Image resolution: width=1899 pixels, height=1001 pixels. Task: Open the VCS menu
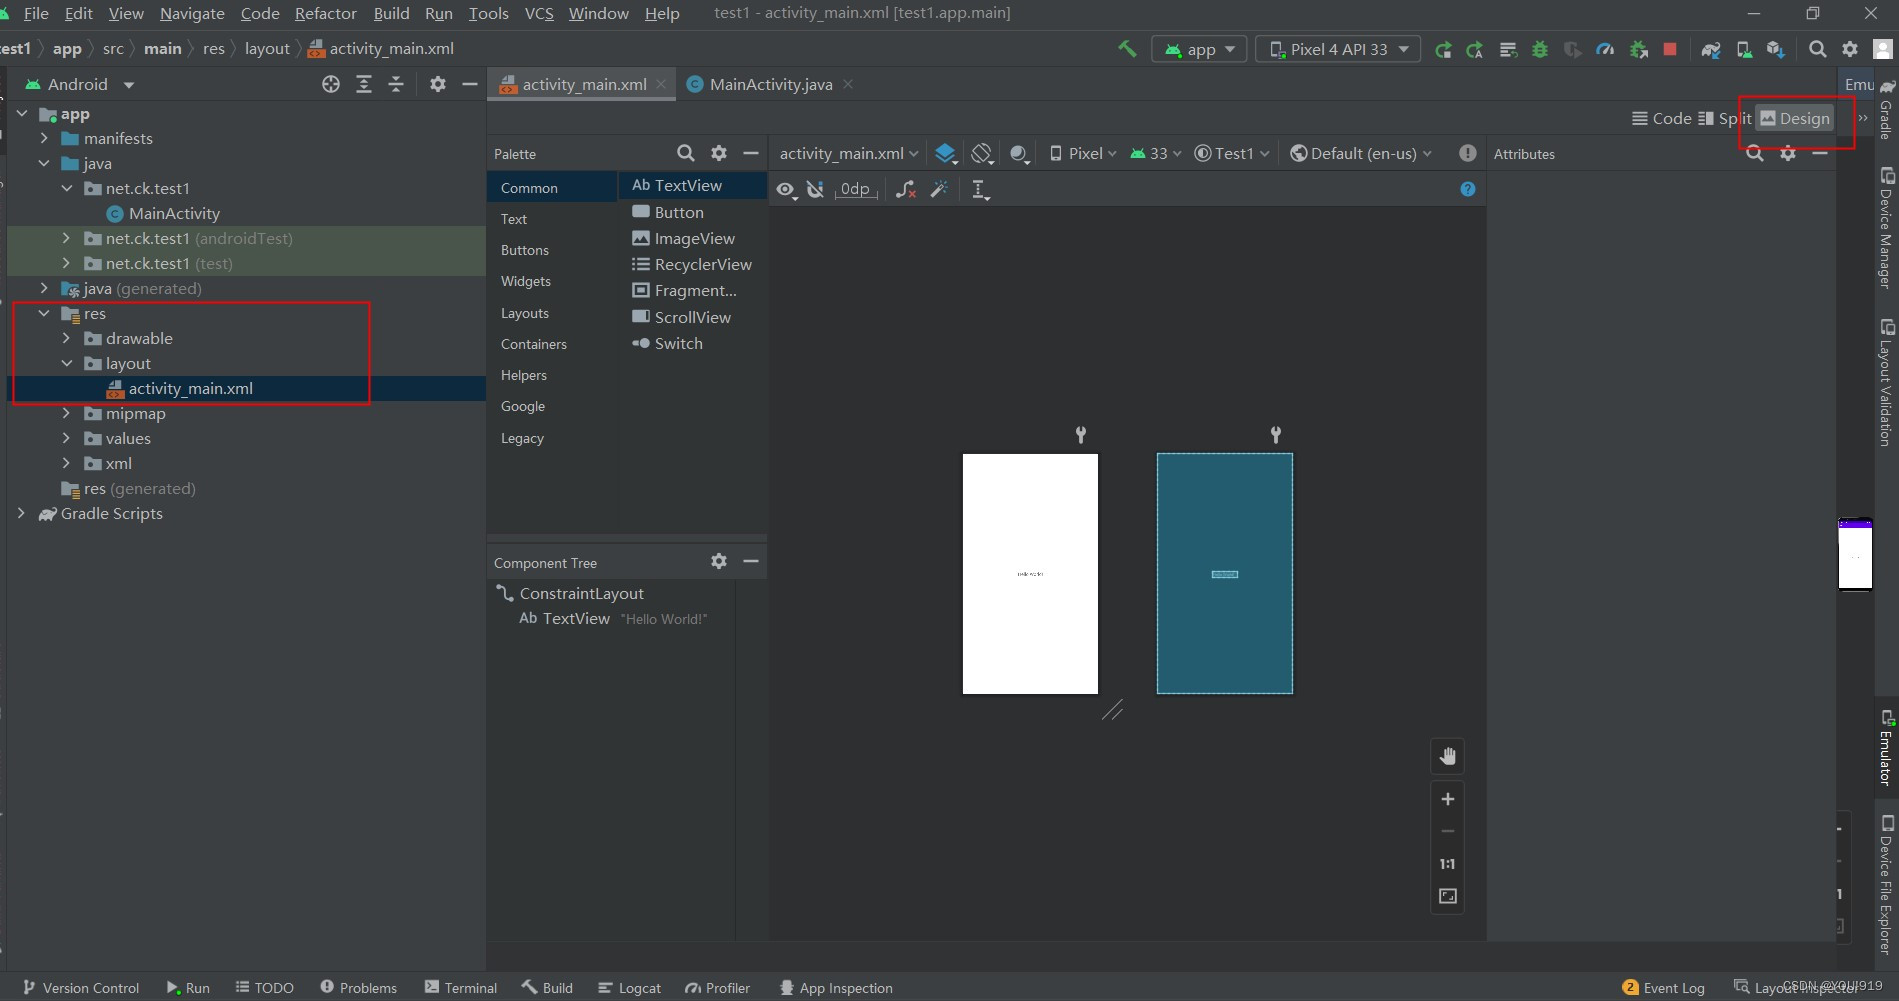539,13
